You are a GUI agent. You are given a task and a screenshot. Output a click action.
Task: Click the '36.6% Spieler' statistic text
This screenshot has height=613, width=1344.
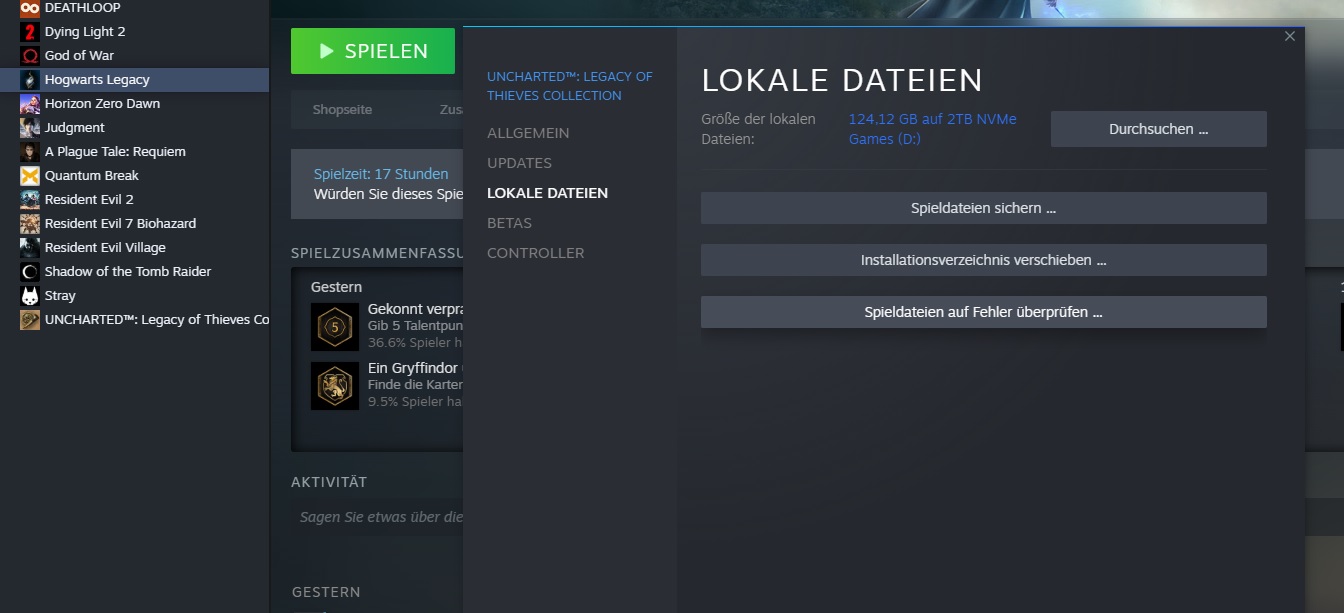[x=414, y=343]
